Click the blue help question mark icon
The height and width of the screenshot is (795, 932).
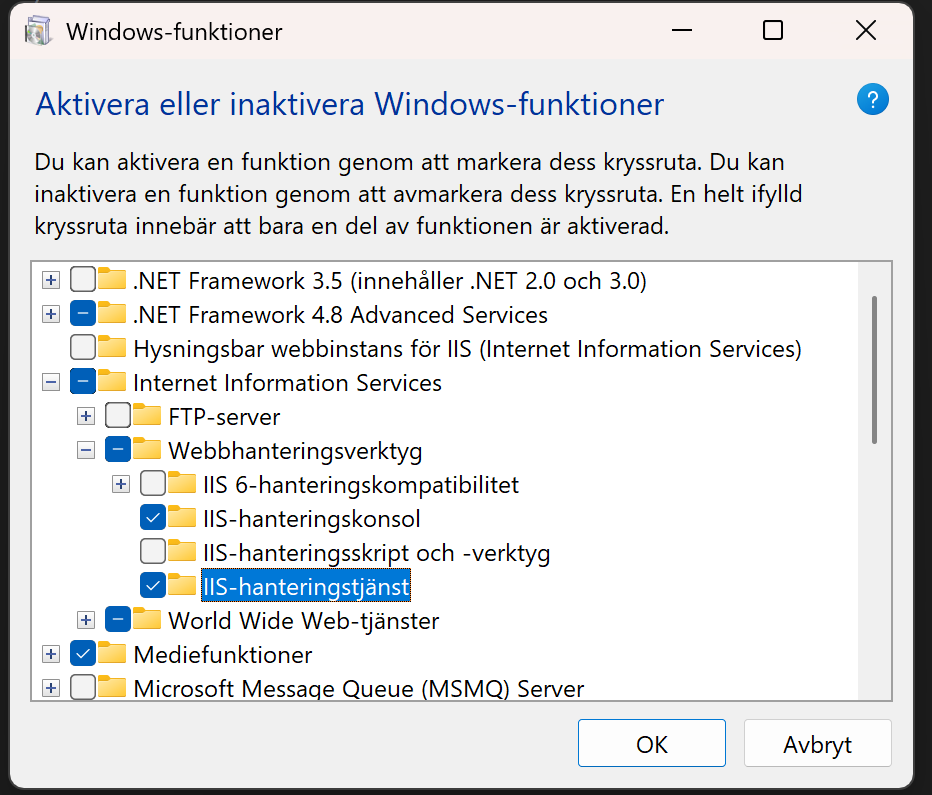tap(872, 99)
